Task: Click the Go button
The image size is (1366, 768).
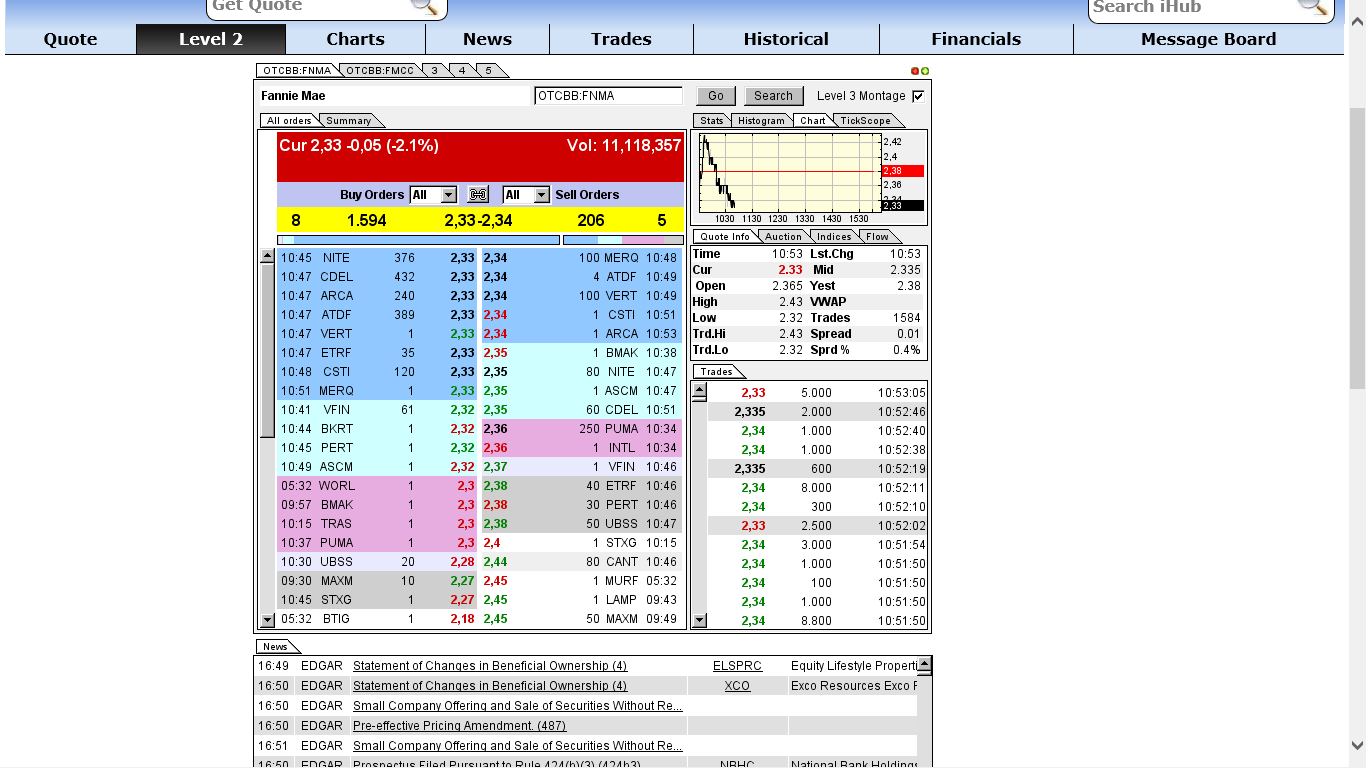Action: pyautogui.click(x=716, y=95)
